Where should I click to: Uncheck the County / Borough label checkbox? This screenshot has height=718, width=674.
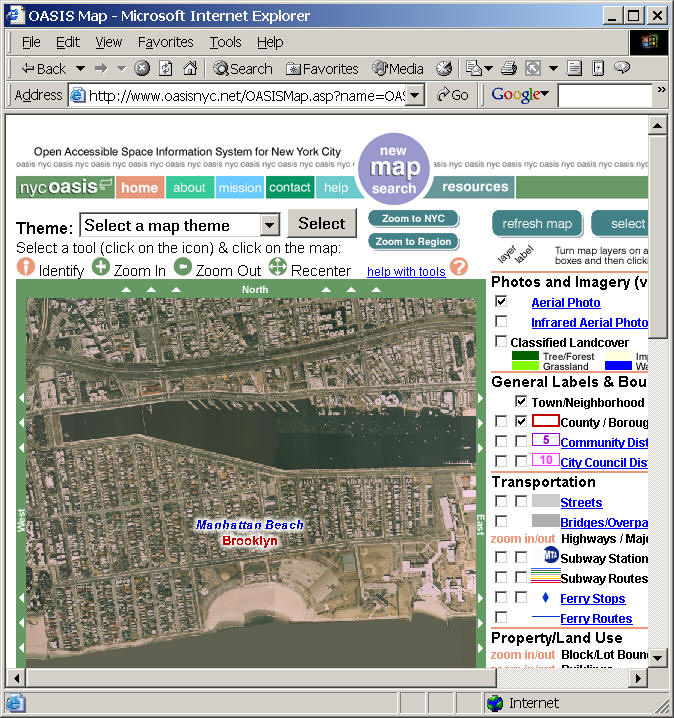pyautogui.click(x=521, y=421)
